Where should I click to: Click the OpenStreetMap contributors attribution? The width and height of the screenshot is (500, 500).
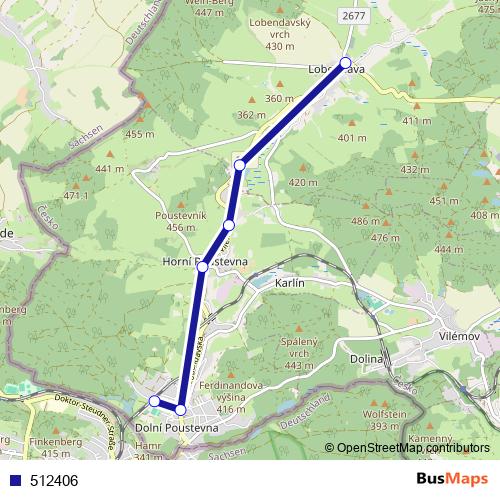tap(407, 448)
